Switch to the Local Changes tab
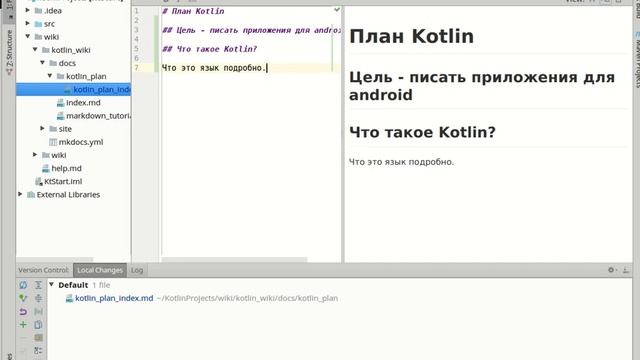Image resolution: width=640 pixels, height=360 pixels. (100, 270)
